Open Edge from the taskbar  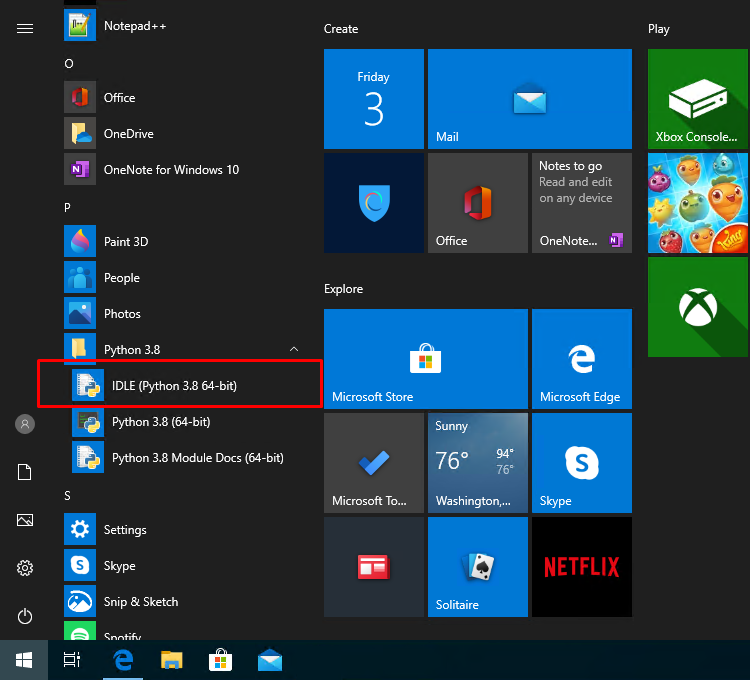click(123, 660)
